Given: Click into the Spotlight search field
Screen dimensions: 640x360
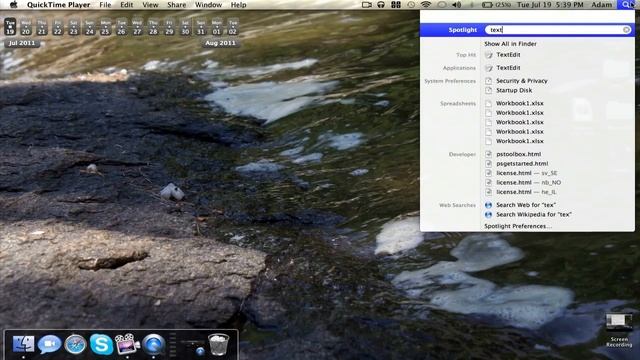Looking at the screenshot, I should [x=558, y=30].
